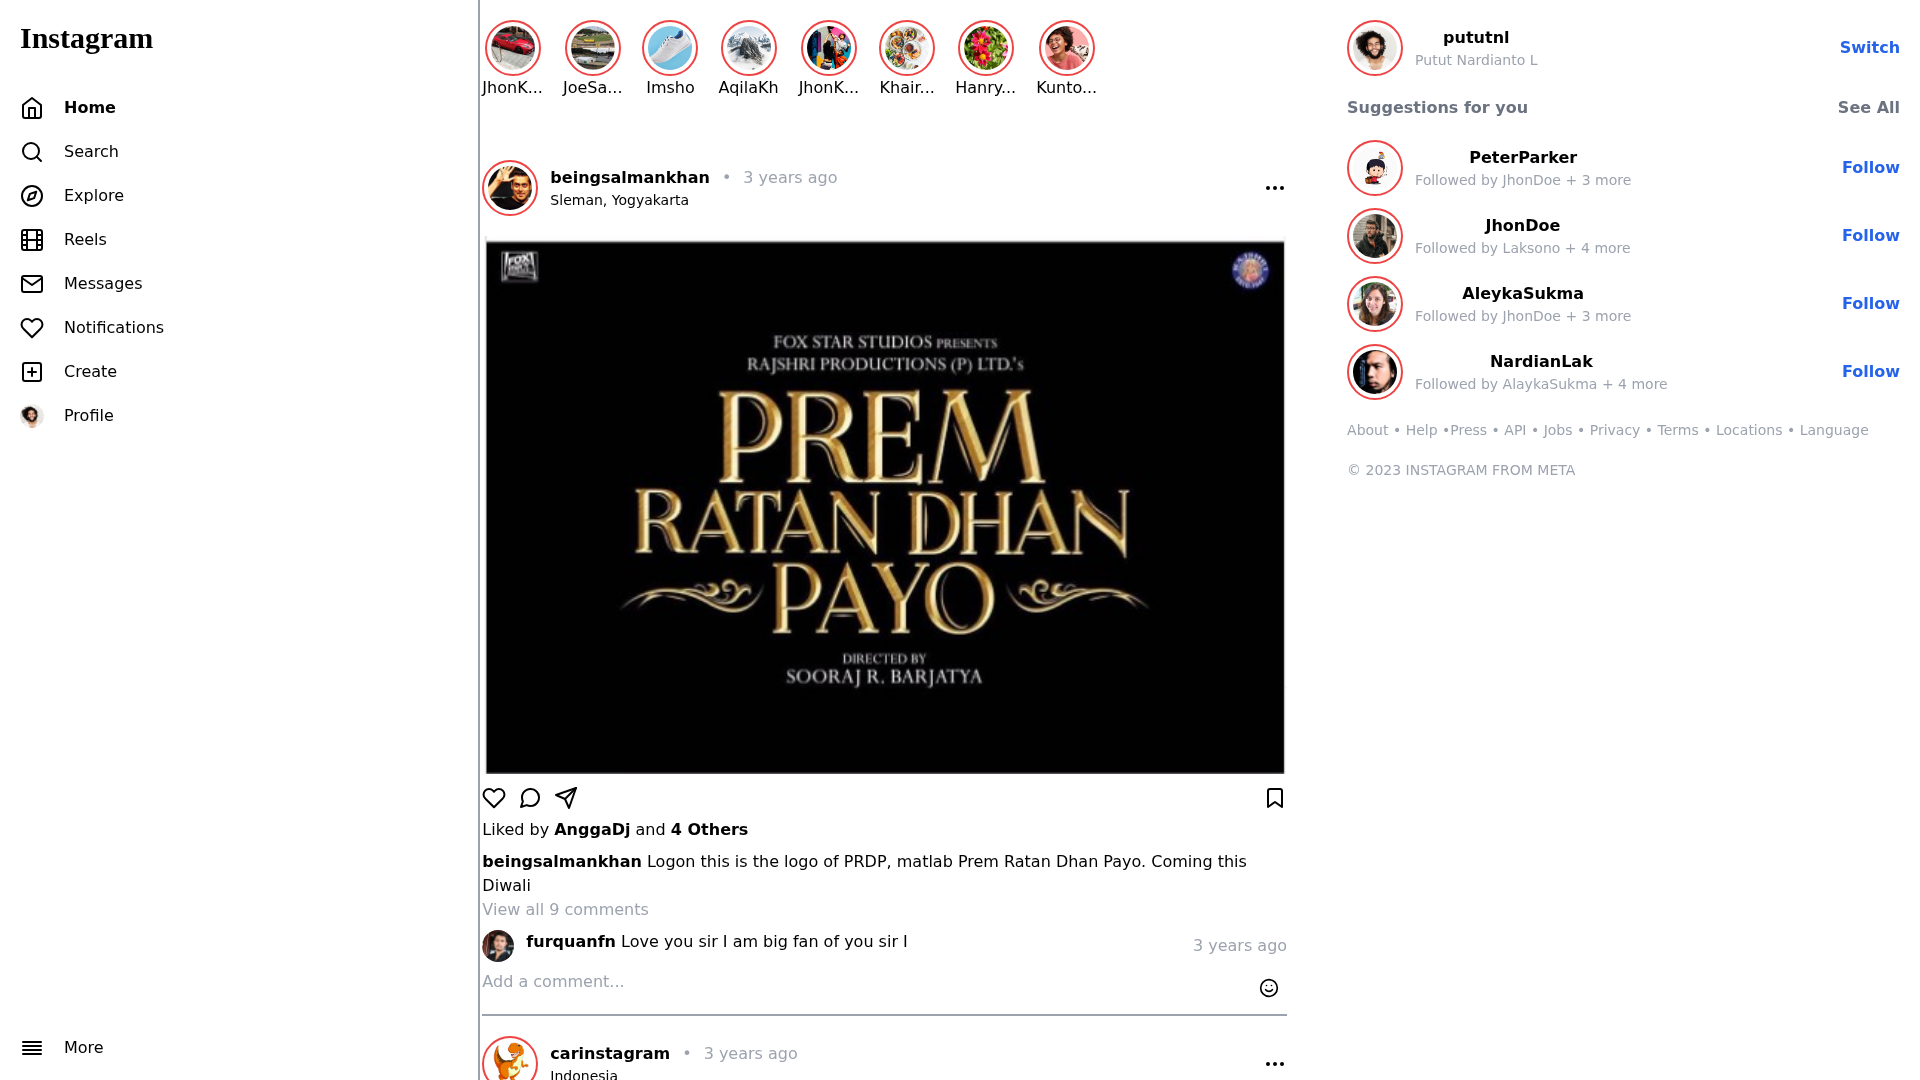
Task: Click 4 Others in liked-by line
Action: click(709, 830)
